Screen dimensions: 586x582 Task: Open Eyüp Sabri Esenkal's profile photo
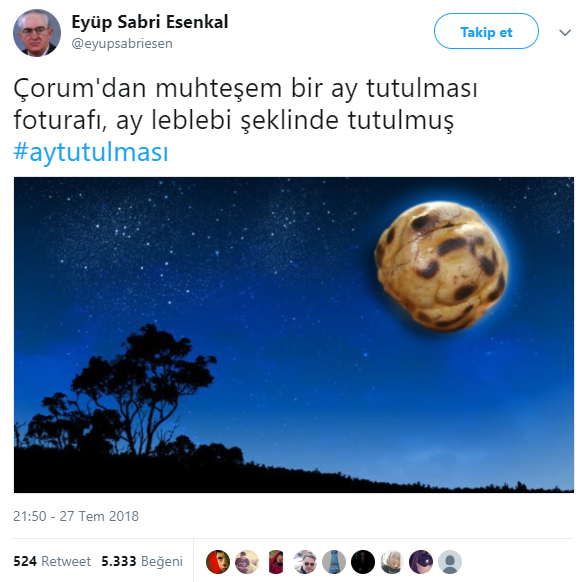pos(37,33)
